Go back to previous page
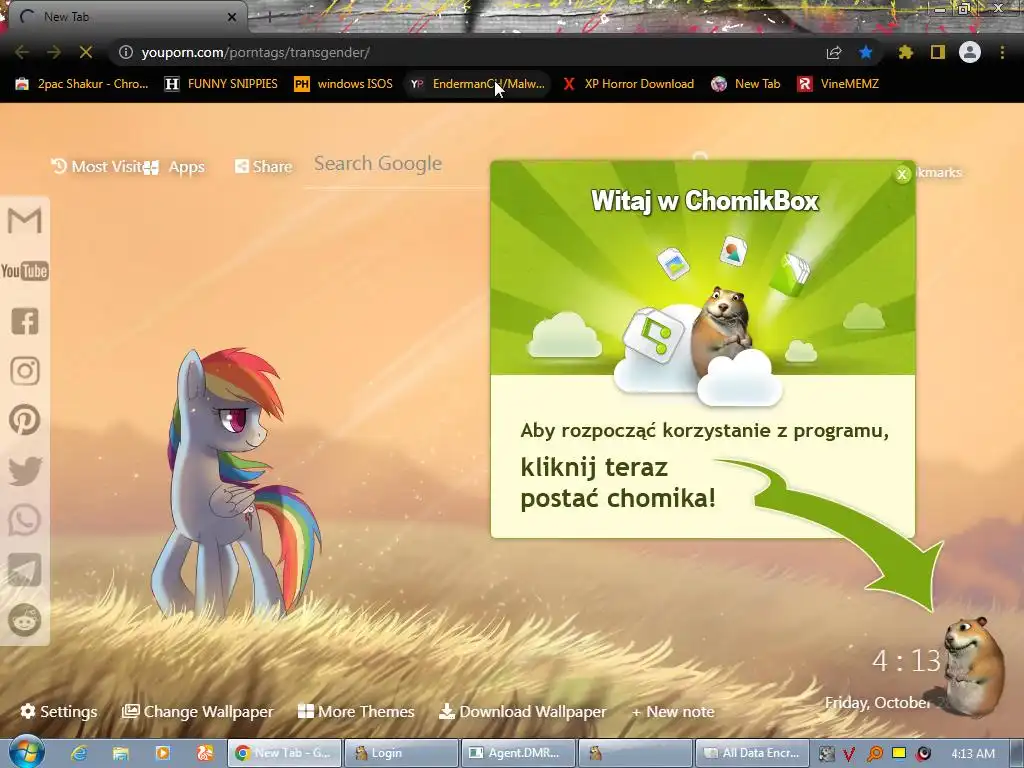The height and width of the screenshot is (768, 1024). pyautogui.click(x=22, y=52)
